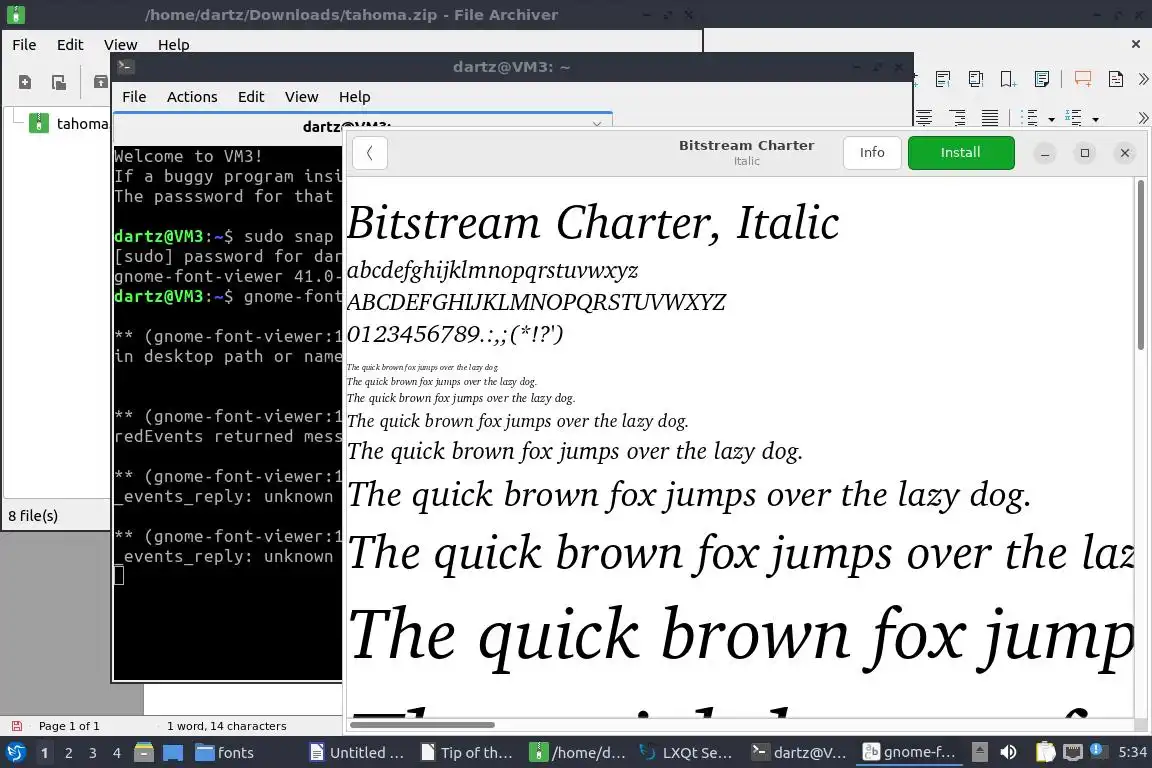Open Help menu in File Archiver
The height and width of the screenshot is (768, 1152).
pyautogui.click(x=173, y=45)
